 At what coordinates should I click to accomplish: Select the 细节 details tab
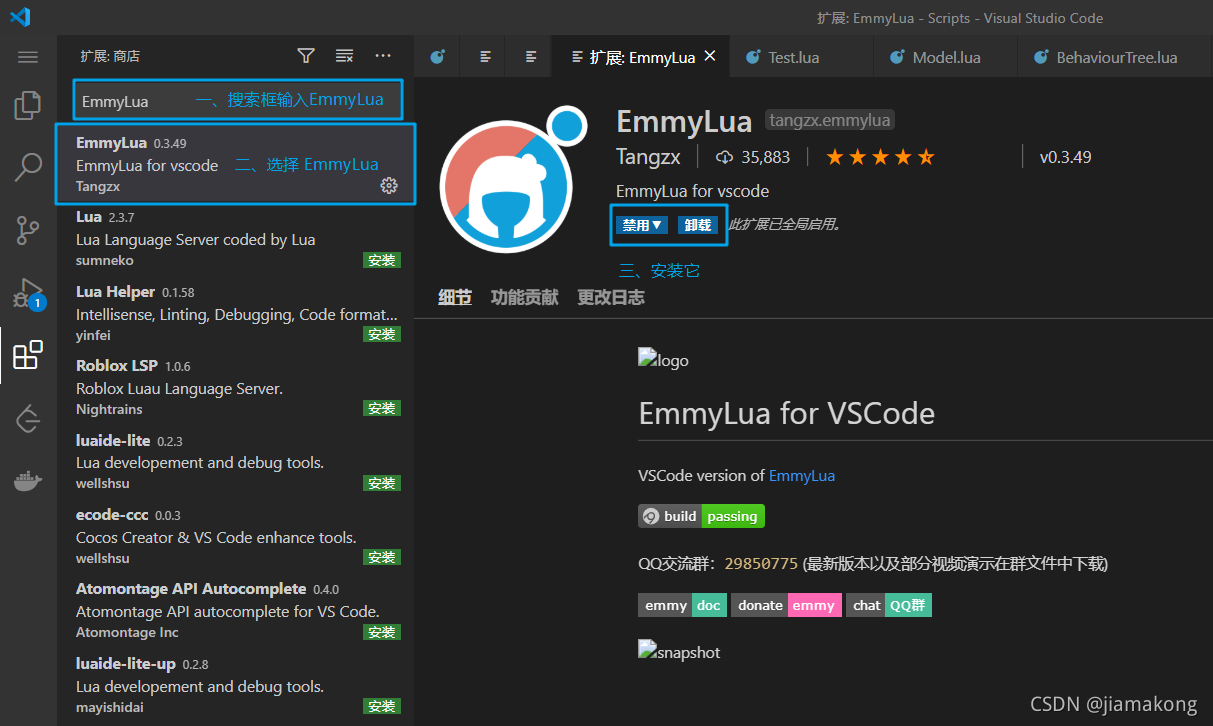[x=455, y=297]
